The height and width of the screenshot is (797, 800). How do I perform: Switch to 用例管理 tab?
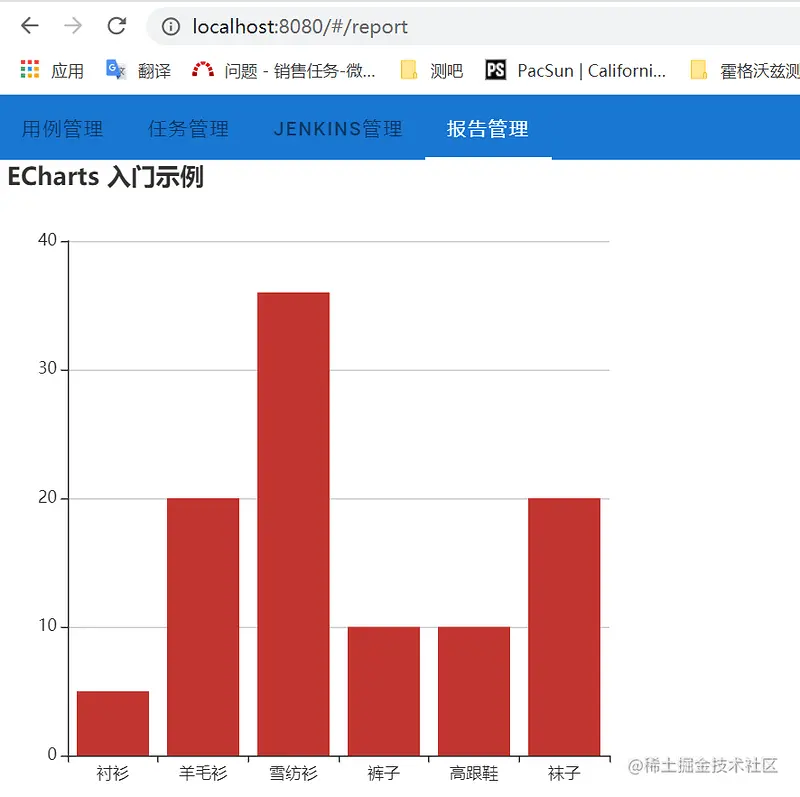coord(62,129)
